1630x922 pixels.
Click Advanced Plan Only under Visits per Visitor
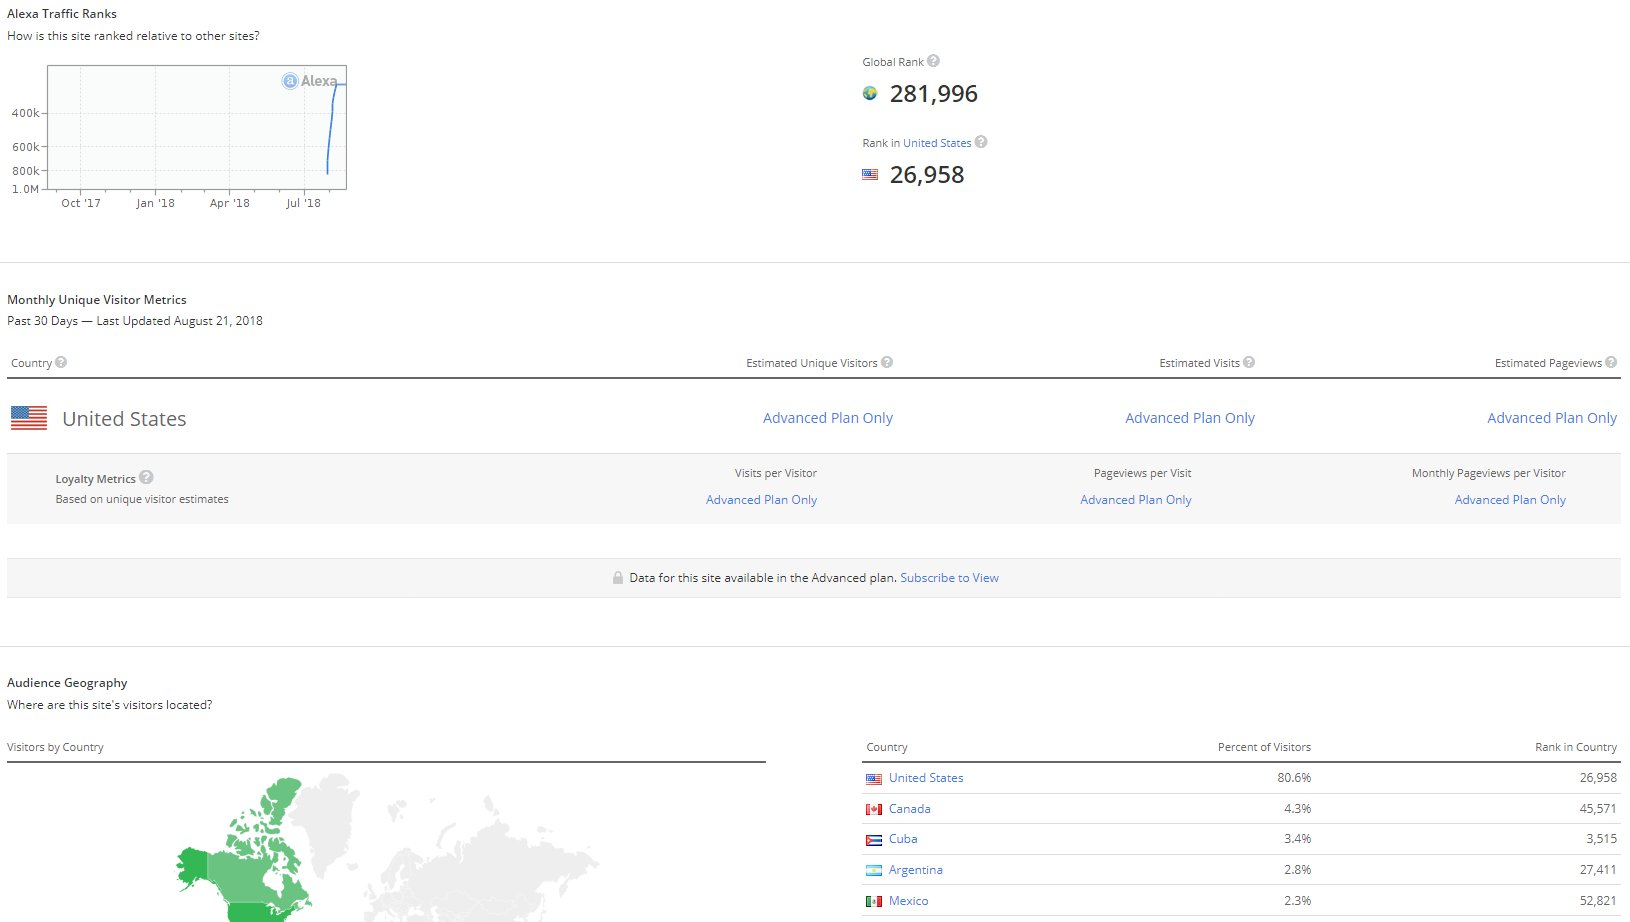[761, 500]
